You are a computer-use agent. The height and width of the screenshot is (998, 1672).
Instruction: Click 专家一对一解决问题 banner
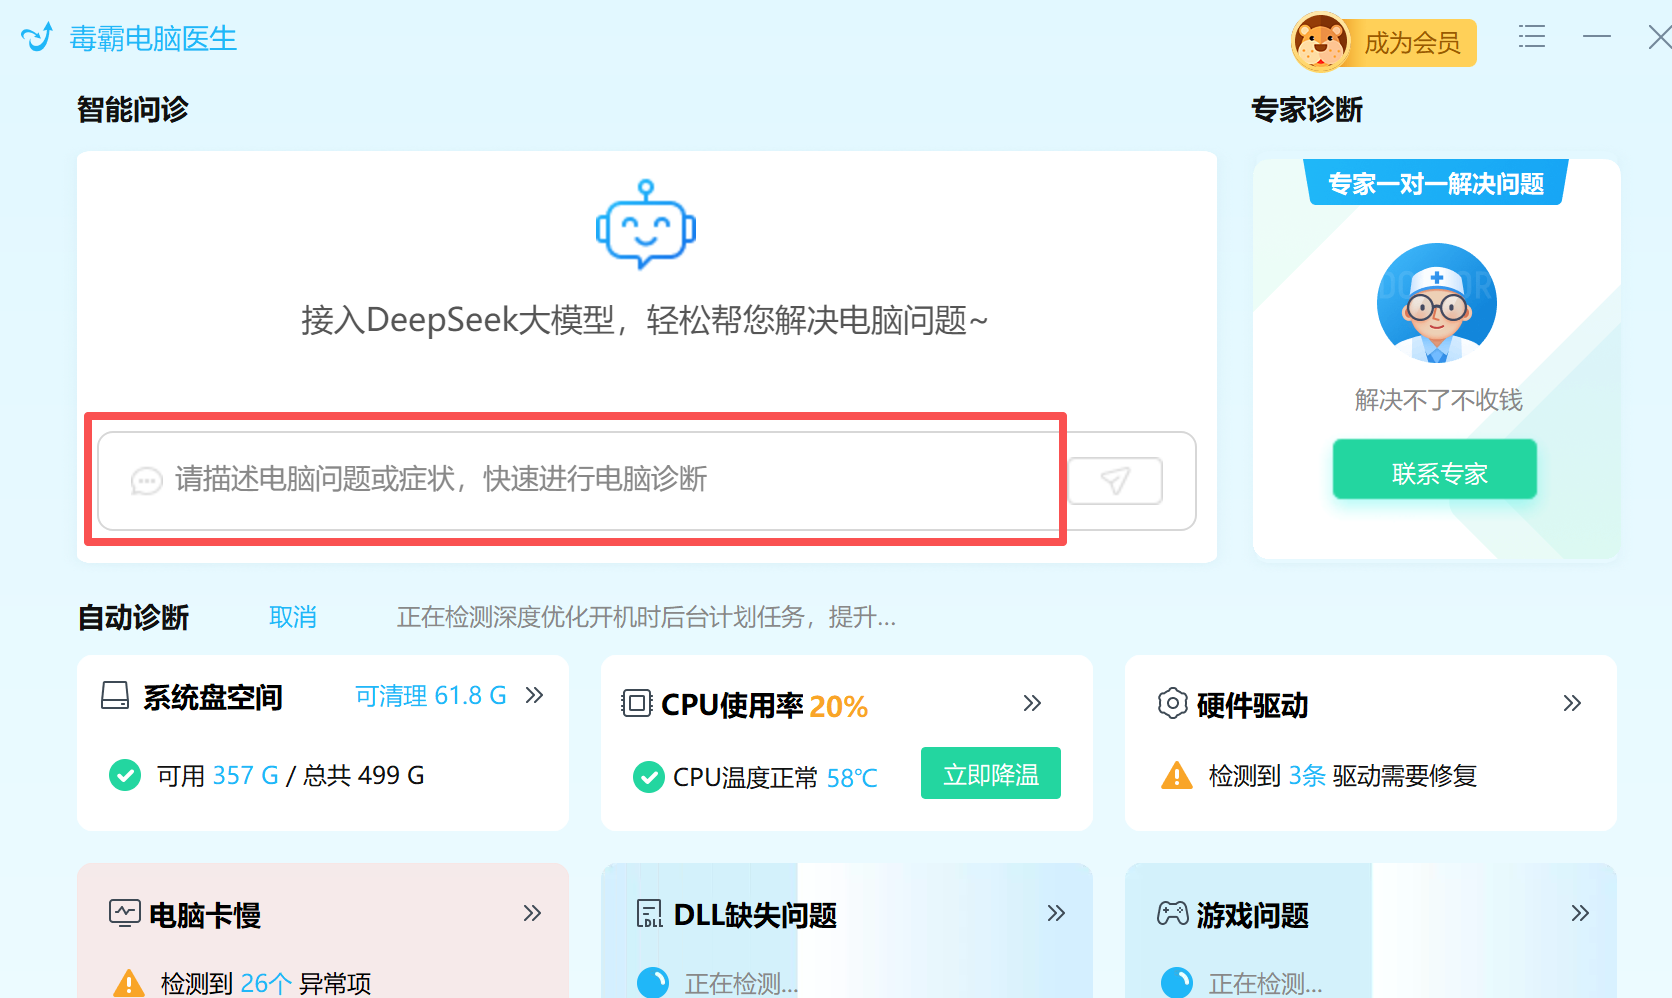[x=1435, y=183]
